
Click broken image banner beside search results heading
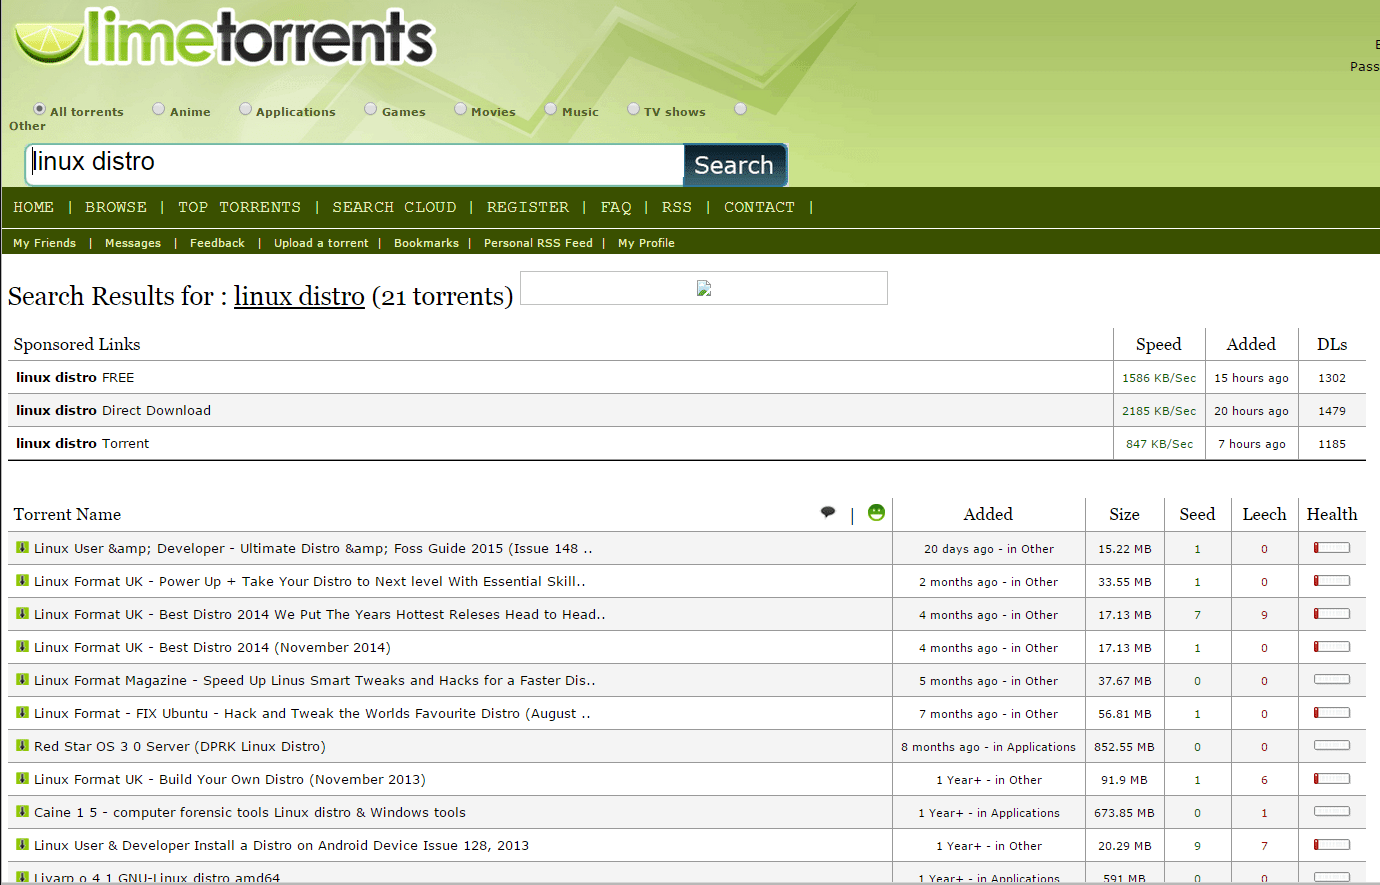coord(704,288)
